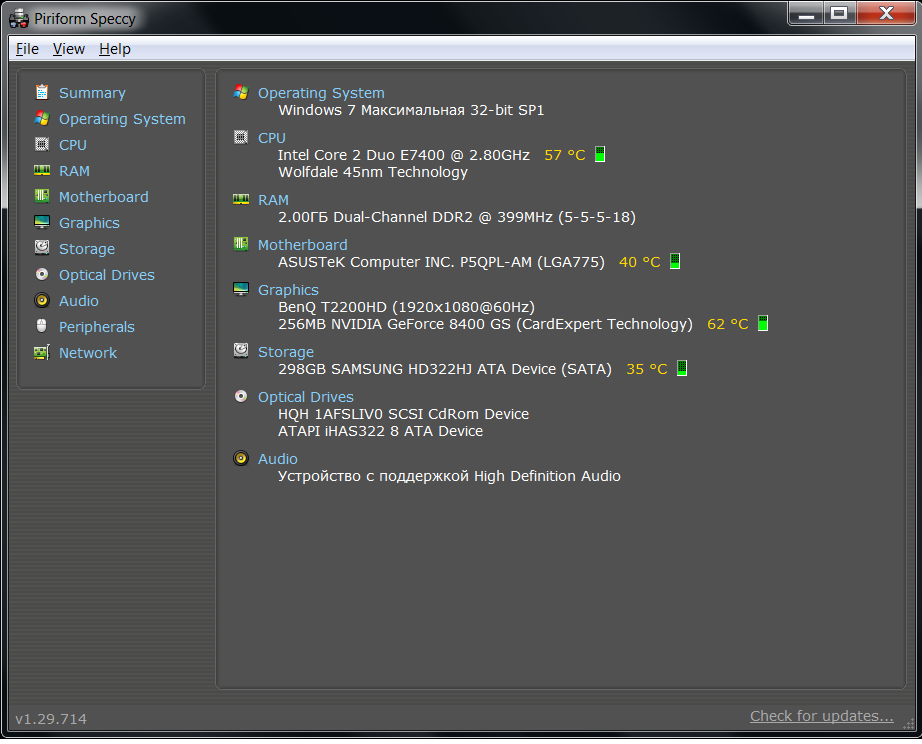Open the File menu
Viewport: 922px width, 744px height.
tap(27, 49)
